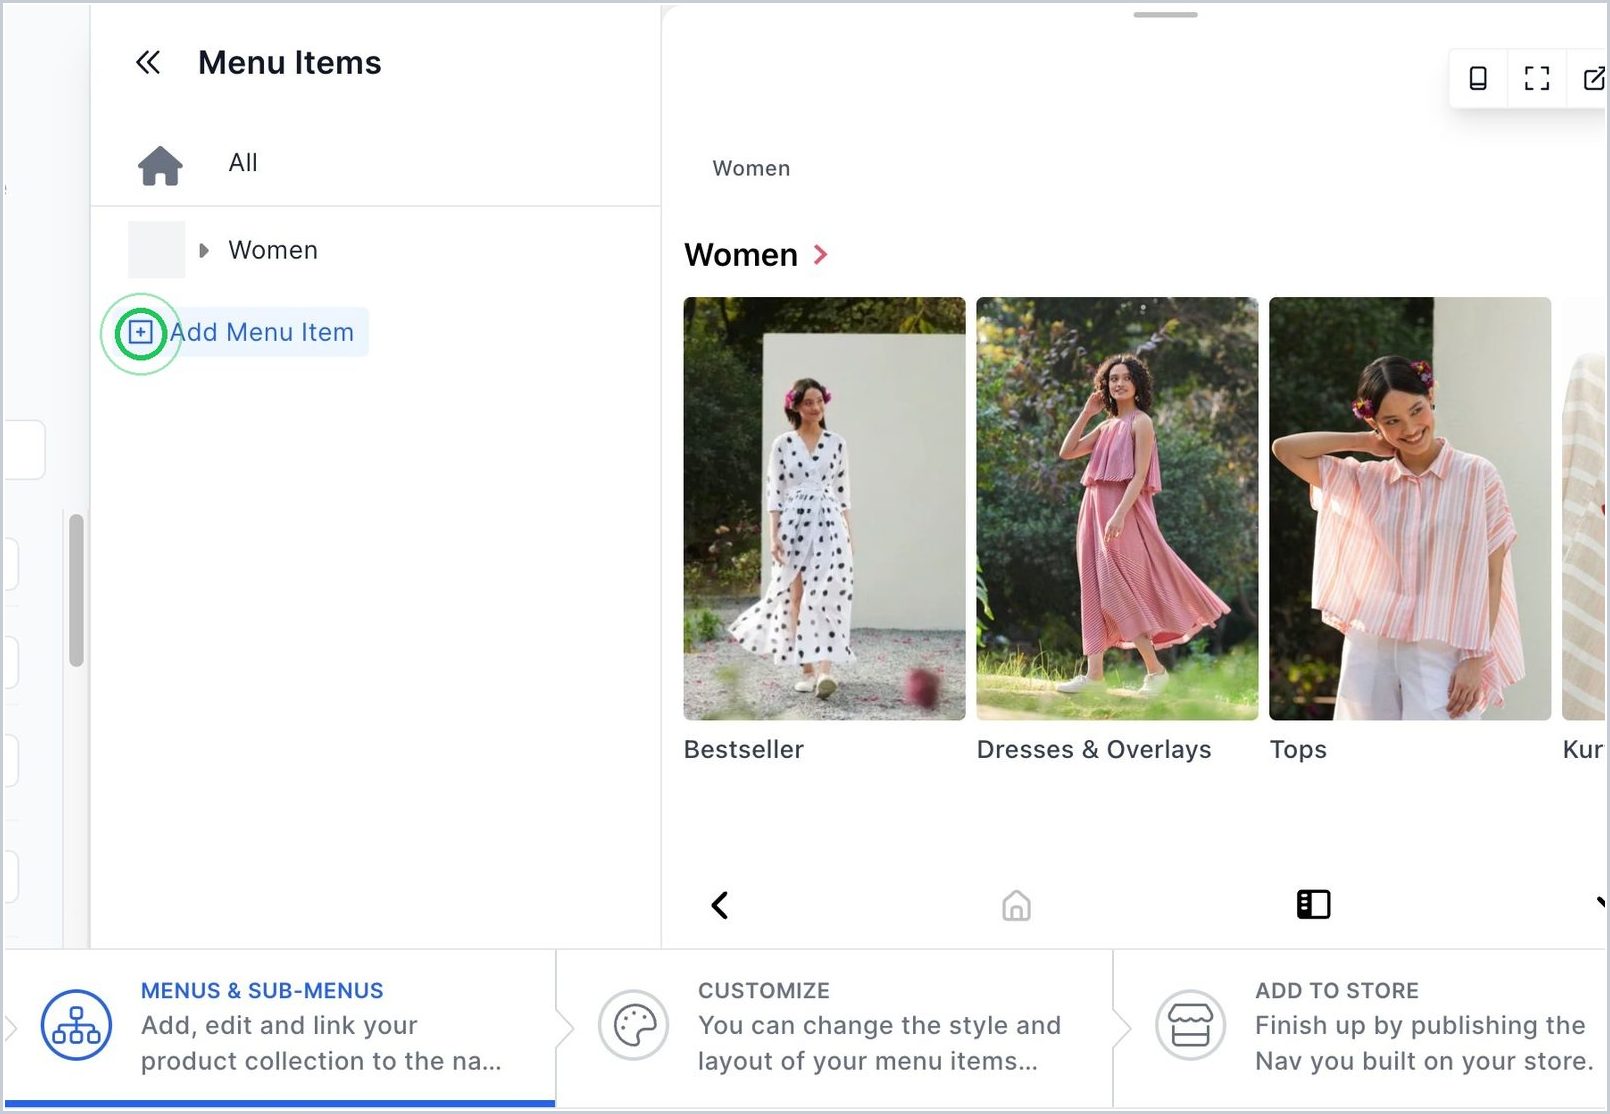Screen dimensions: 1610x1114
Task: Click the plus icon for Add Menu Item
Action: click(x=141, y=332)
